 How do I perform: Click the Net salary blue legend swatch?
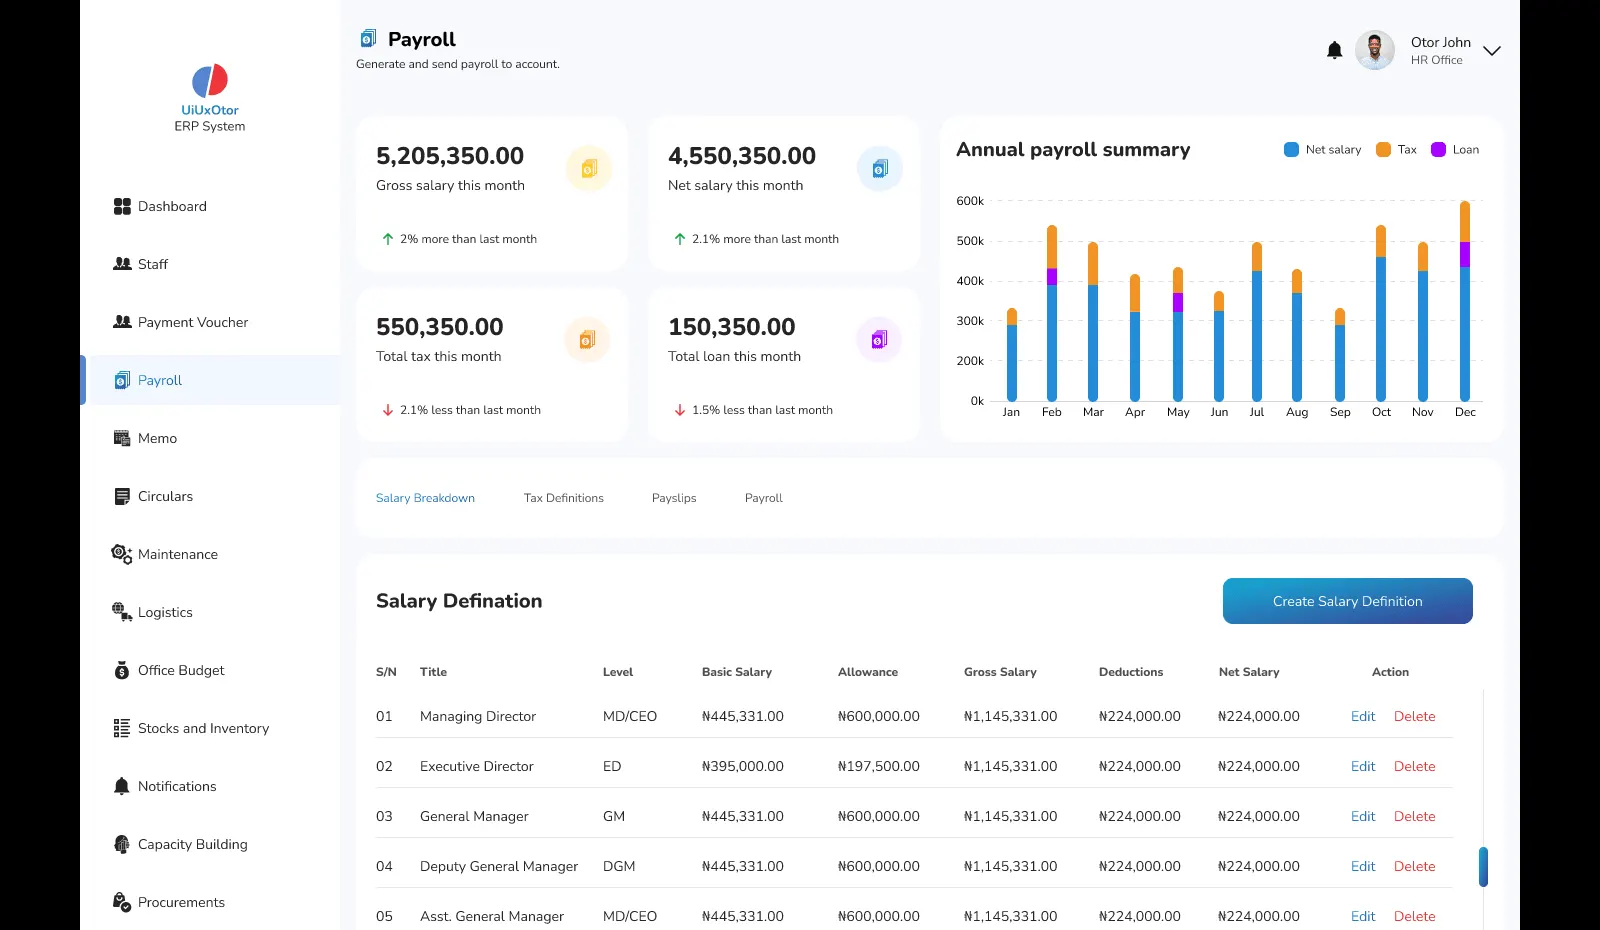tap(1291, 150)
